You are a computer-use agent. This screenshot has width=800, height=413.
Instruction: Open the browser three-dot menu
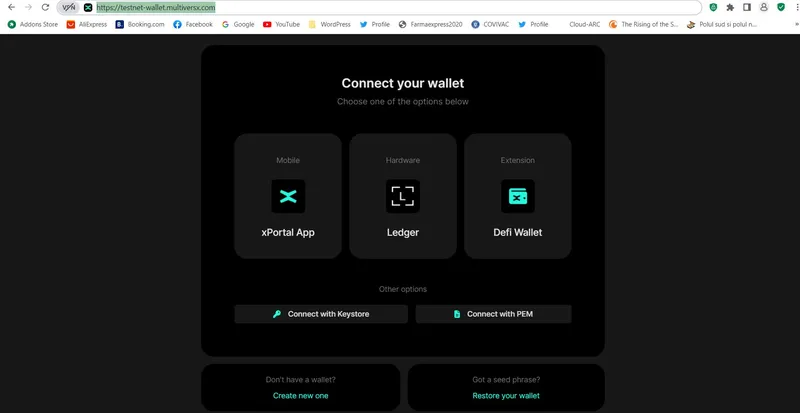[797, 7]
